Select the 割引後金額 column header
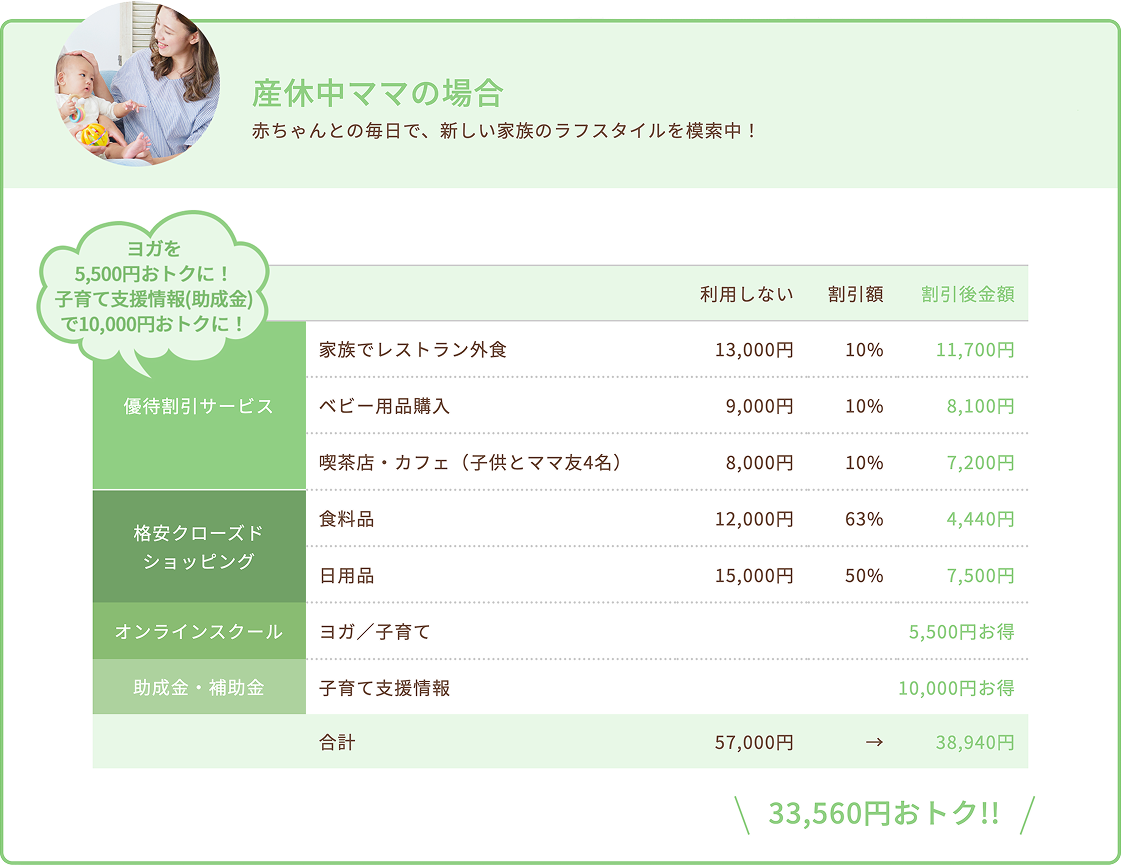Image resolution: width=1121 pixels, height=865 pixels. 969,292
